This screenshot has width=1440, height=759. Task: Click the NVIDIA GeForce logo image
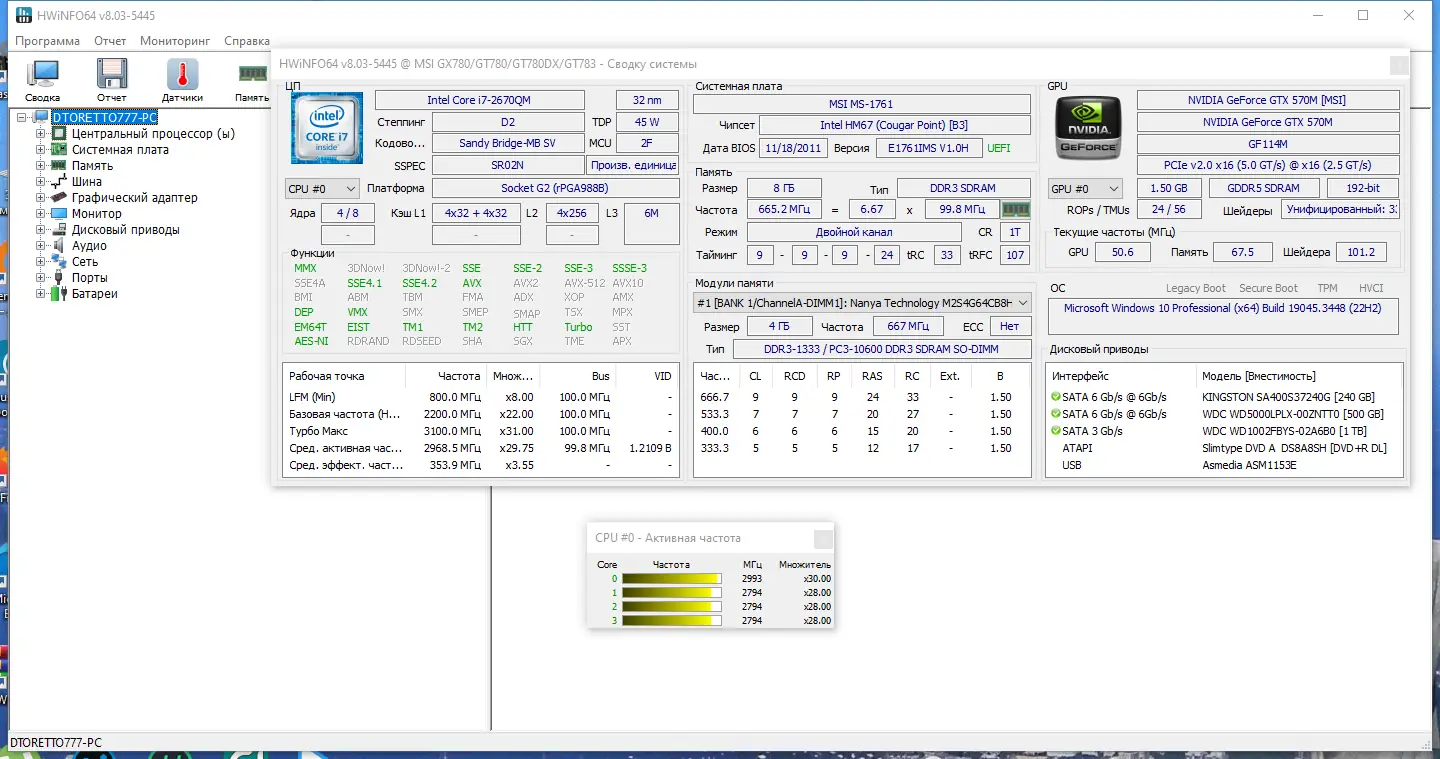pyautogui.click(x=1088, y=128)
